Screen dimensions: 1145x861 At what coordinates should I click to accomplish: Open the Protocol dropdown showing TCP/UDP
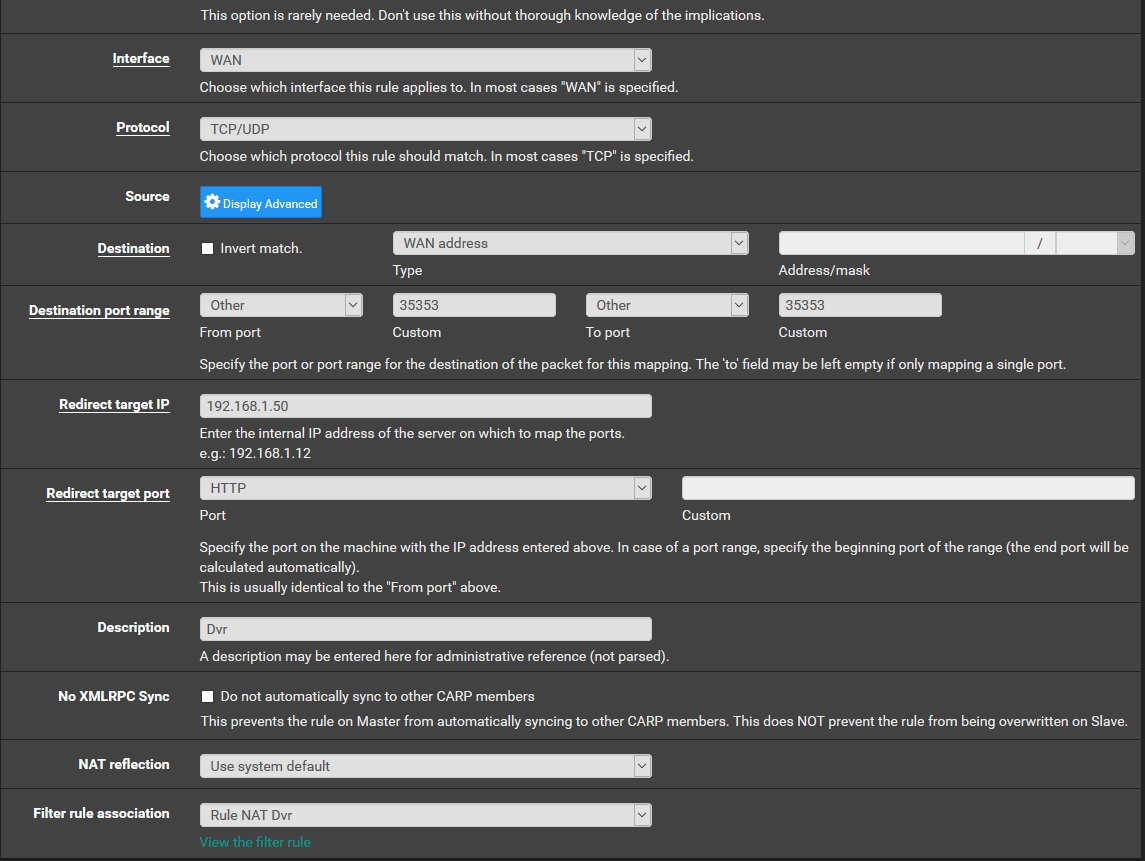click(425, 129)
